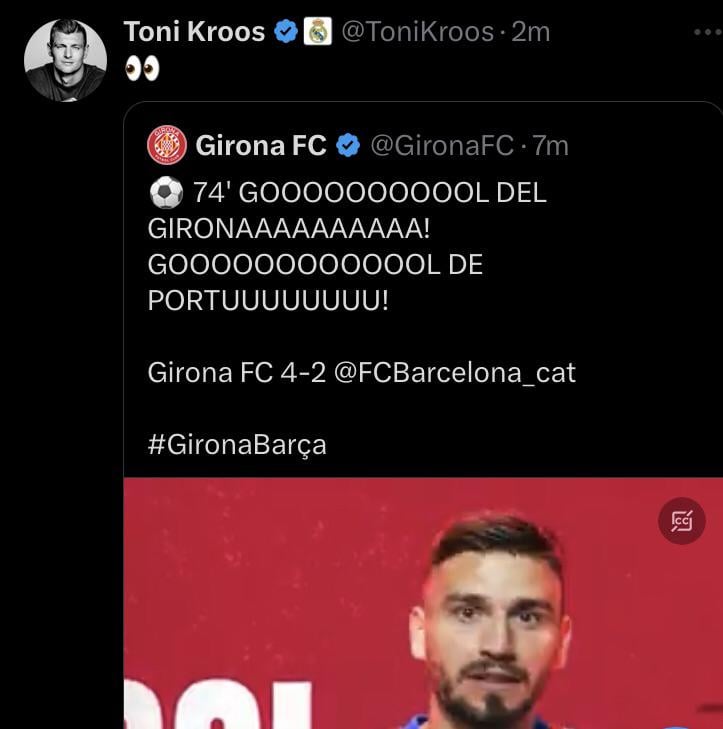723x729 pixels.
Task: Open Girona FC's round avatar logo
Action: pos(167,146)
